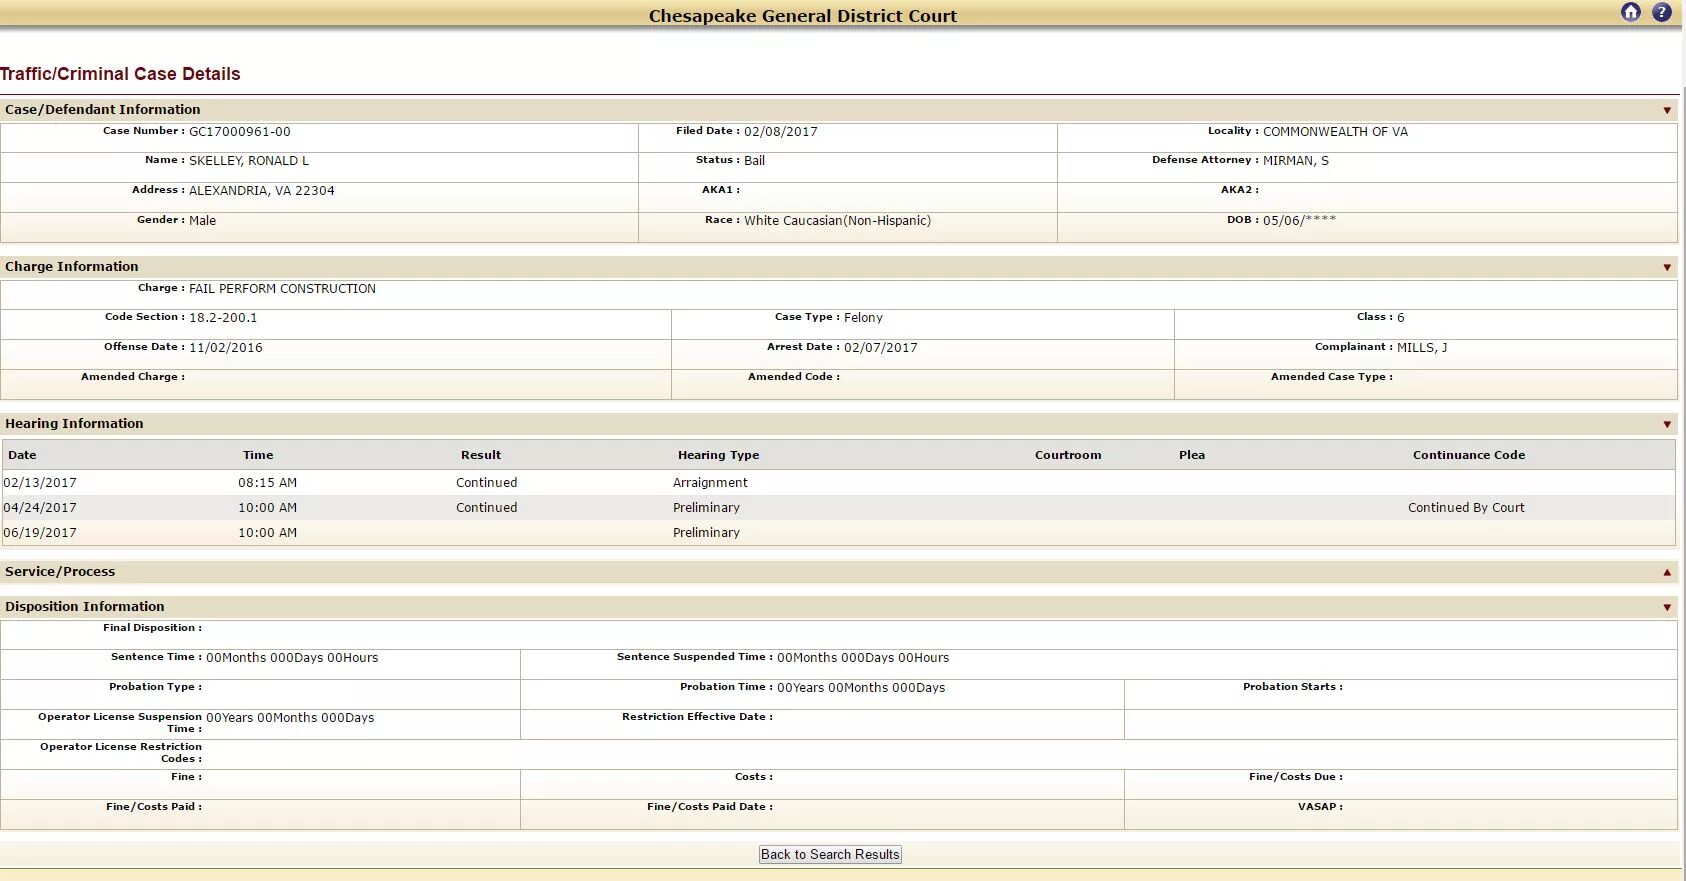Click the Time column header

click(258, 454)
